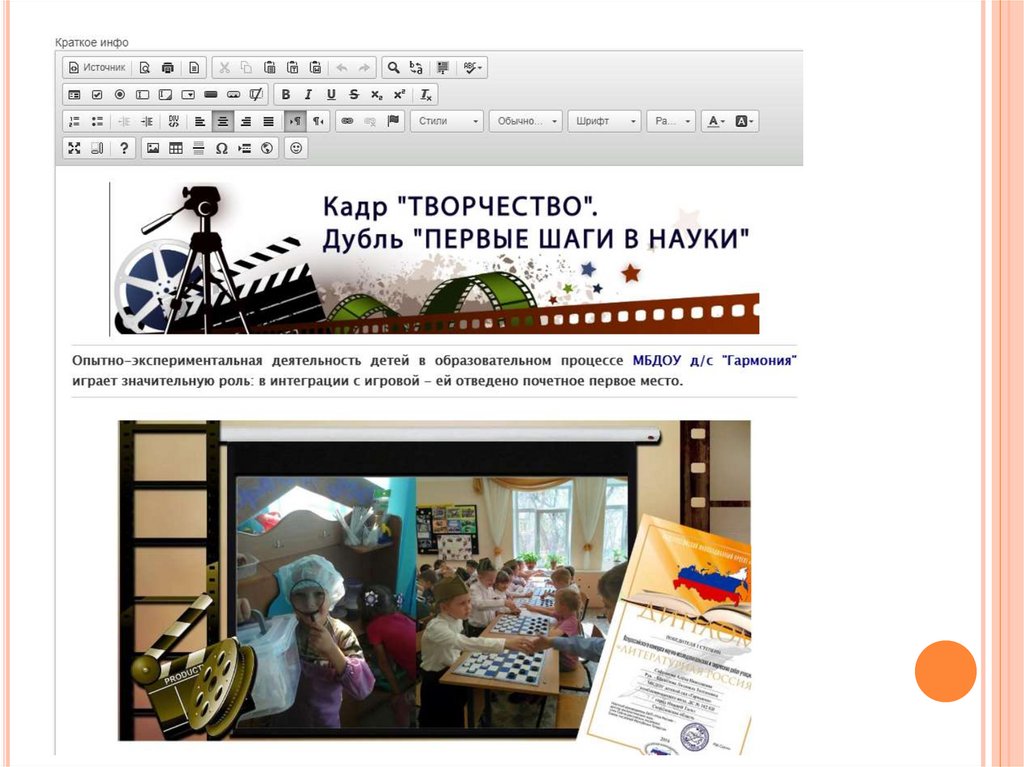This screenshot has height=767, width=1024.
Task: Click the Unlink icon
Action: [x=370, y=121]
